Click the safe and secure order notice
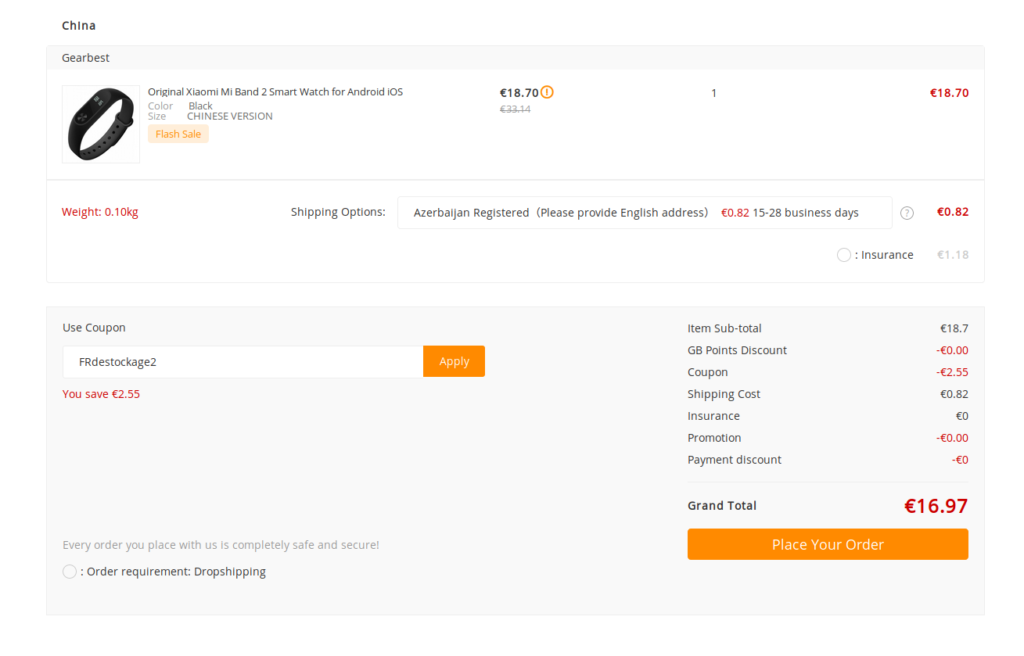The image size is (1024, 656). (x=221, y=545)
